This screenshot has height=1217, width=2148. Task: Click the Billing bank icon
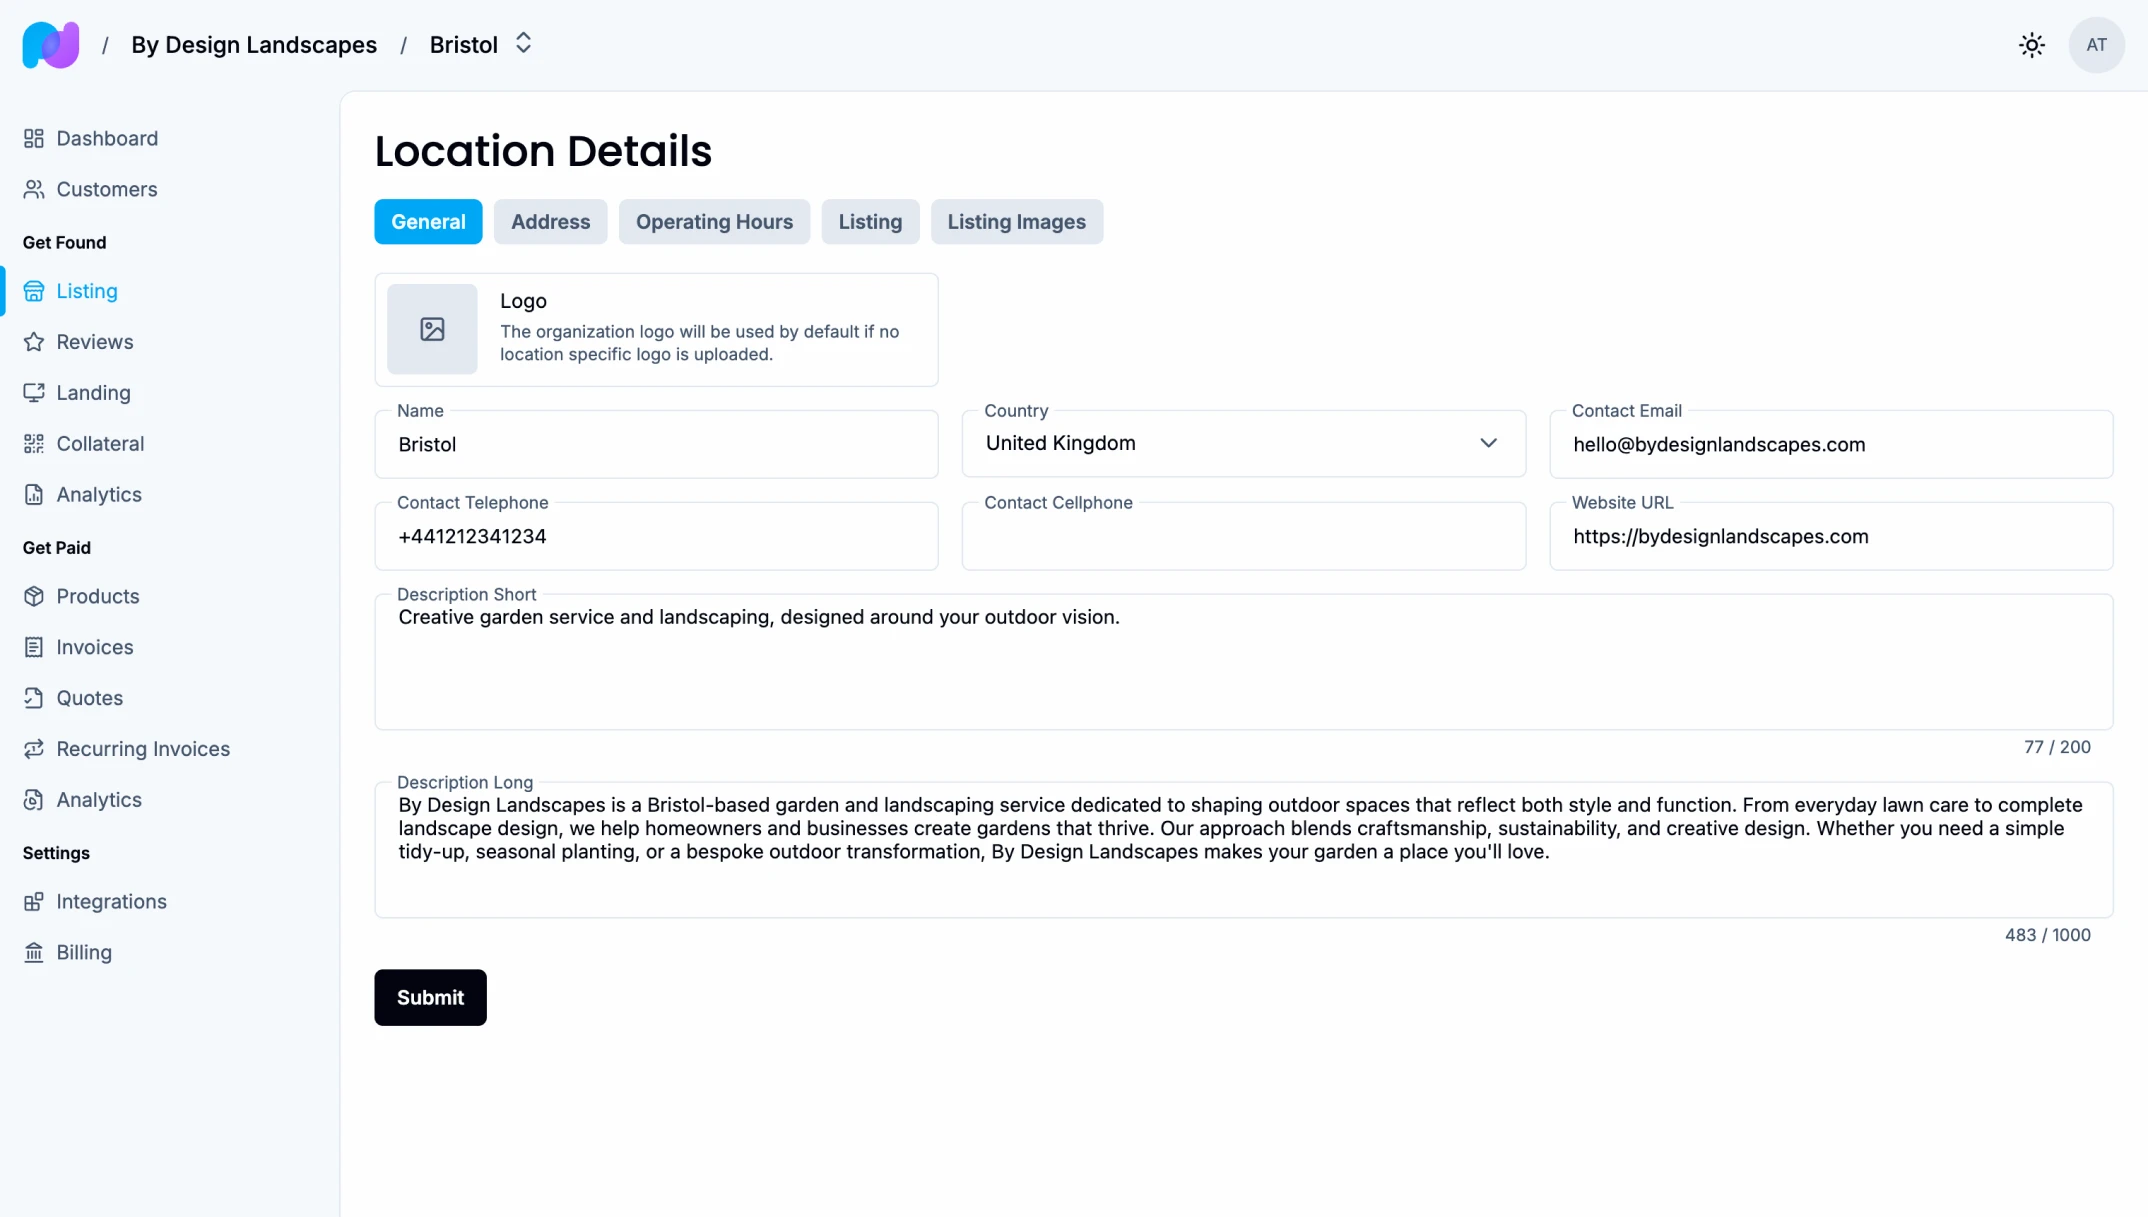point(34,953)
